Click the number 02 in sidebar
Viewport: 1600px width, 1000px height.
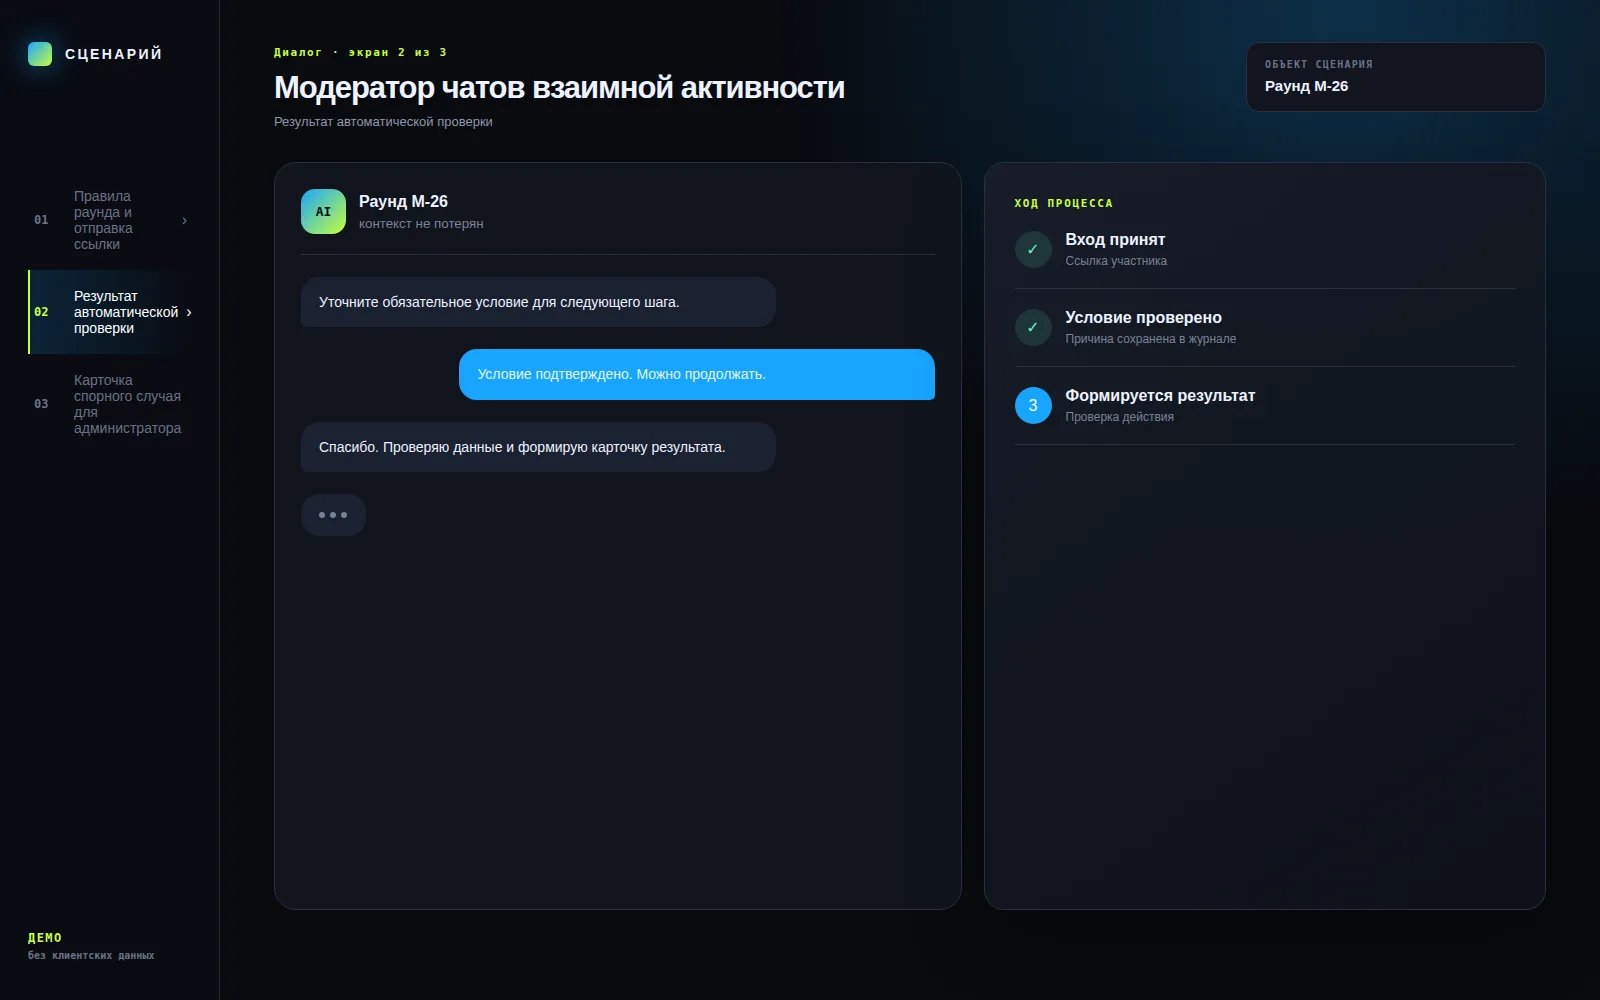pos(41,312)
